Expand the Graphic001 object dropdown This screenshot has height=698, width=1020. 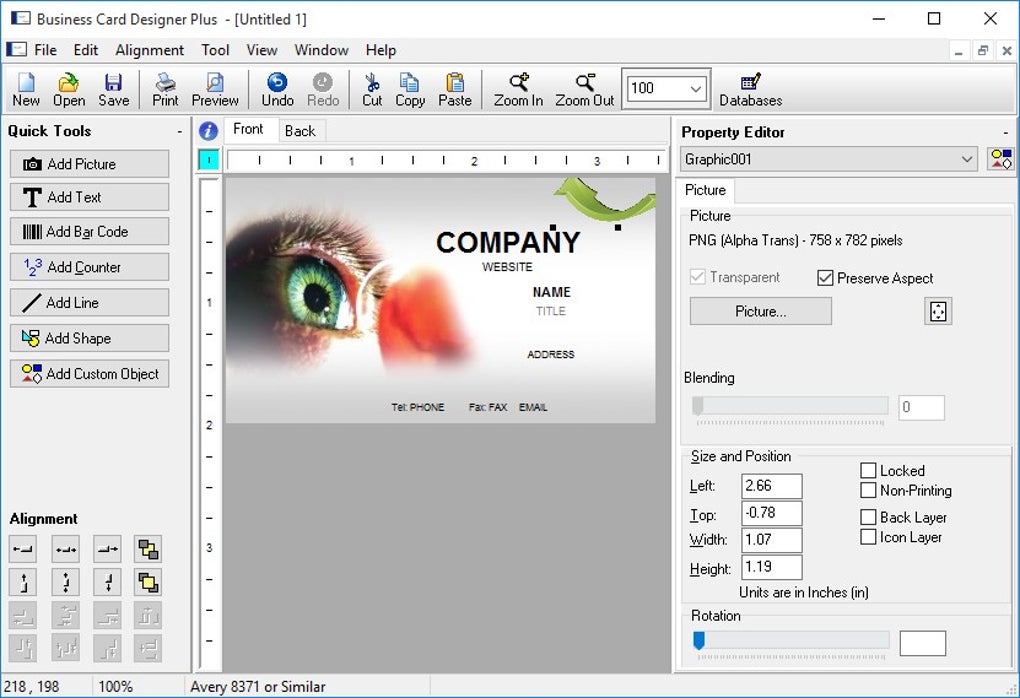(x=967, y=159)
